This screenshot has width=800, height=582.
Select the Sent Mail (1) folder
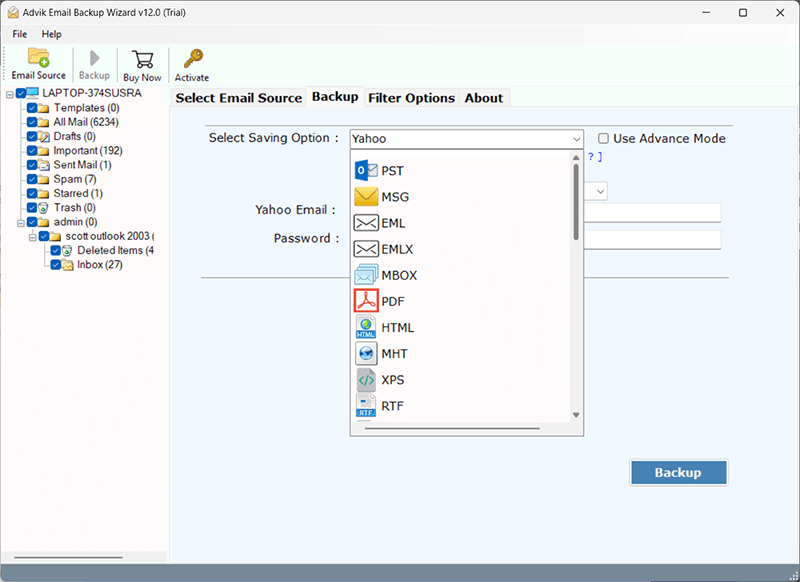[x=82, y=165]
